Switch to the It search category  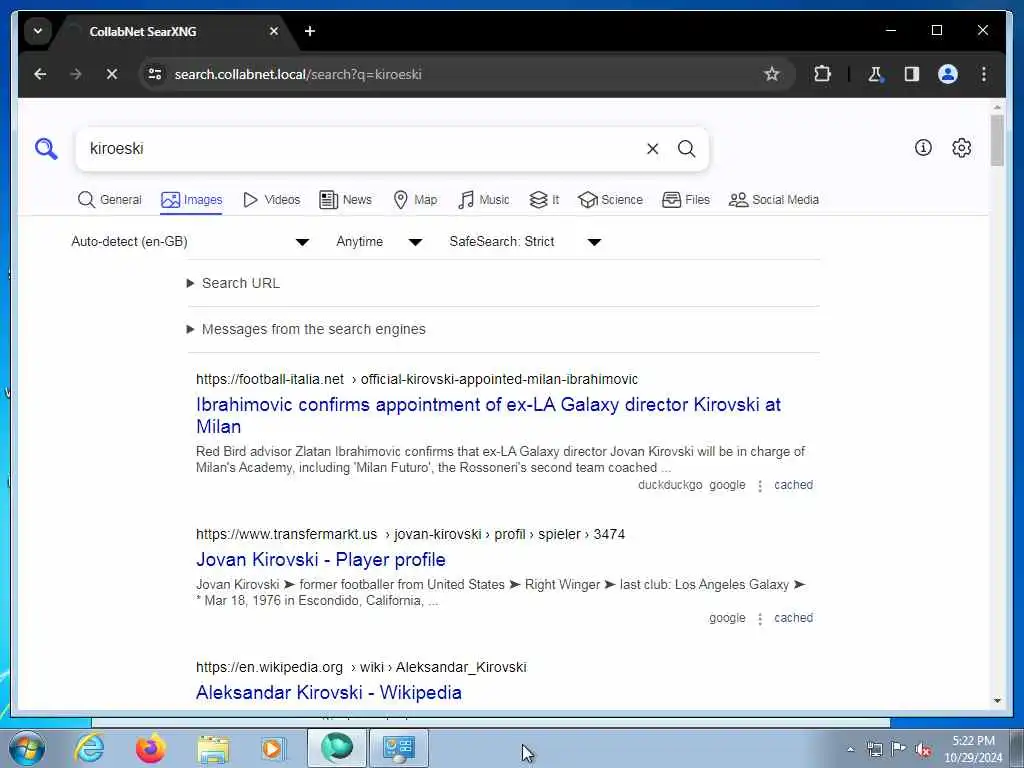(544, 200)
